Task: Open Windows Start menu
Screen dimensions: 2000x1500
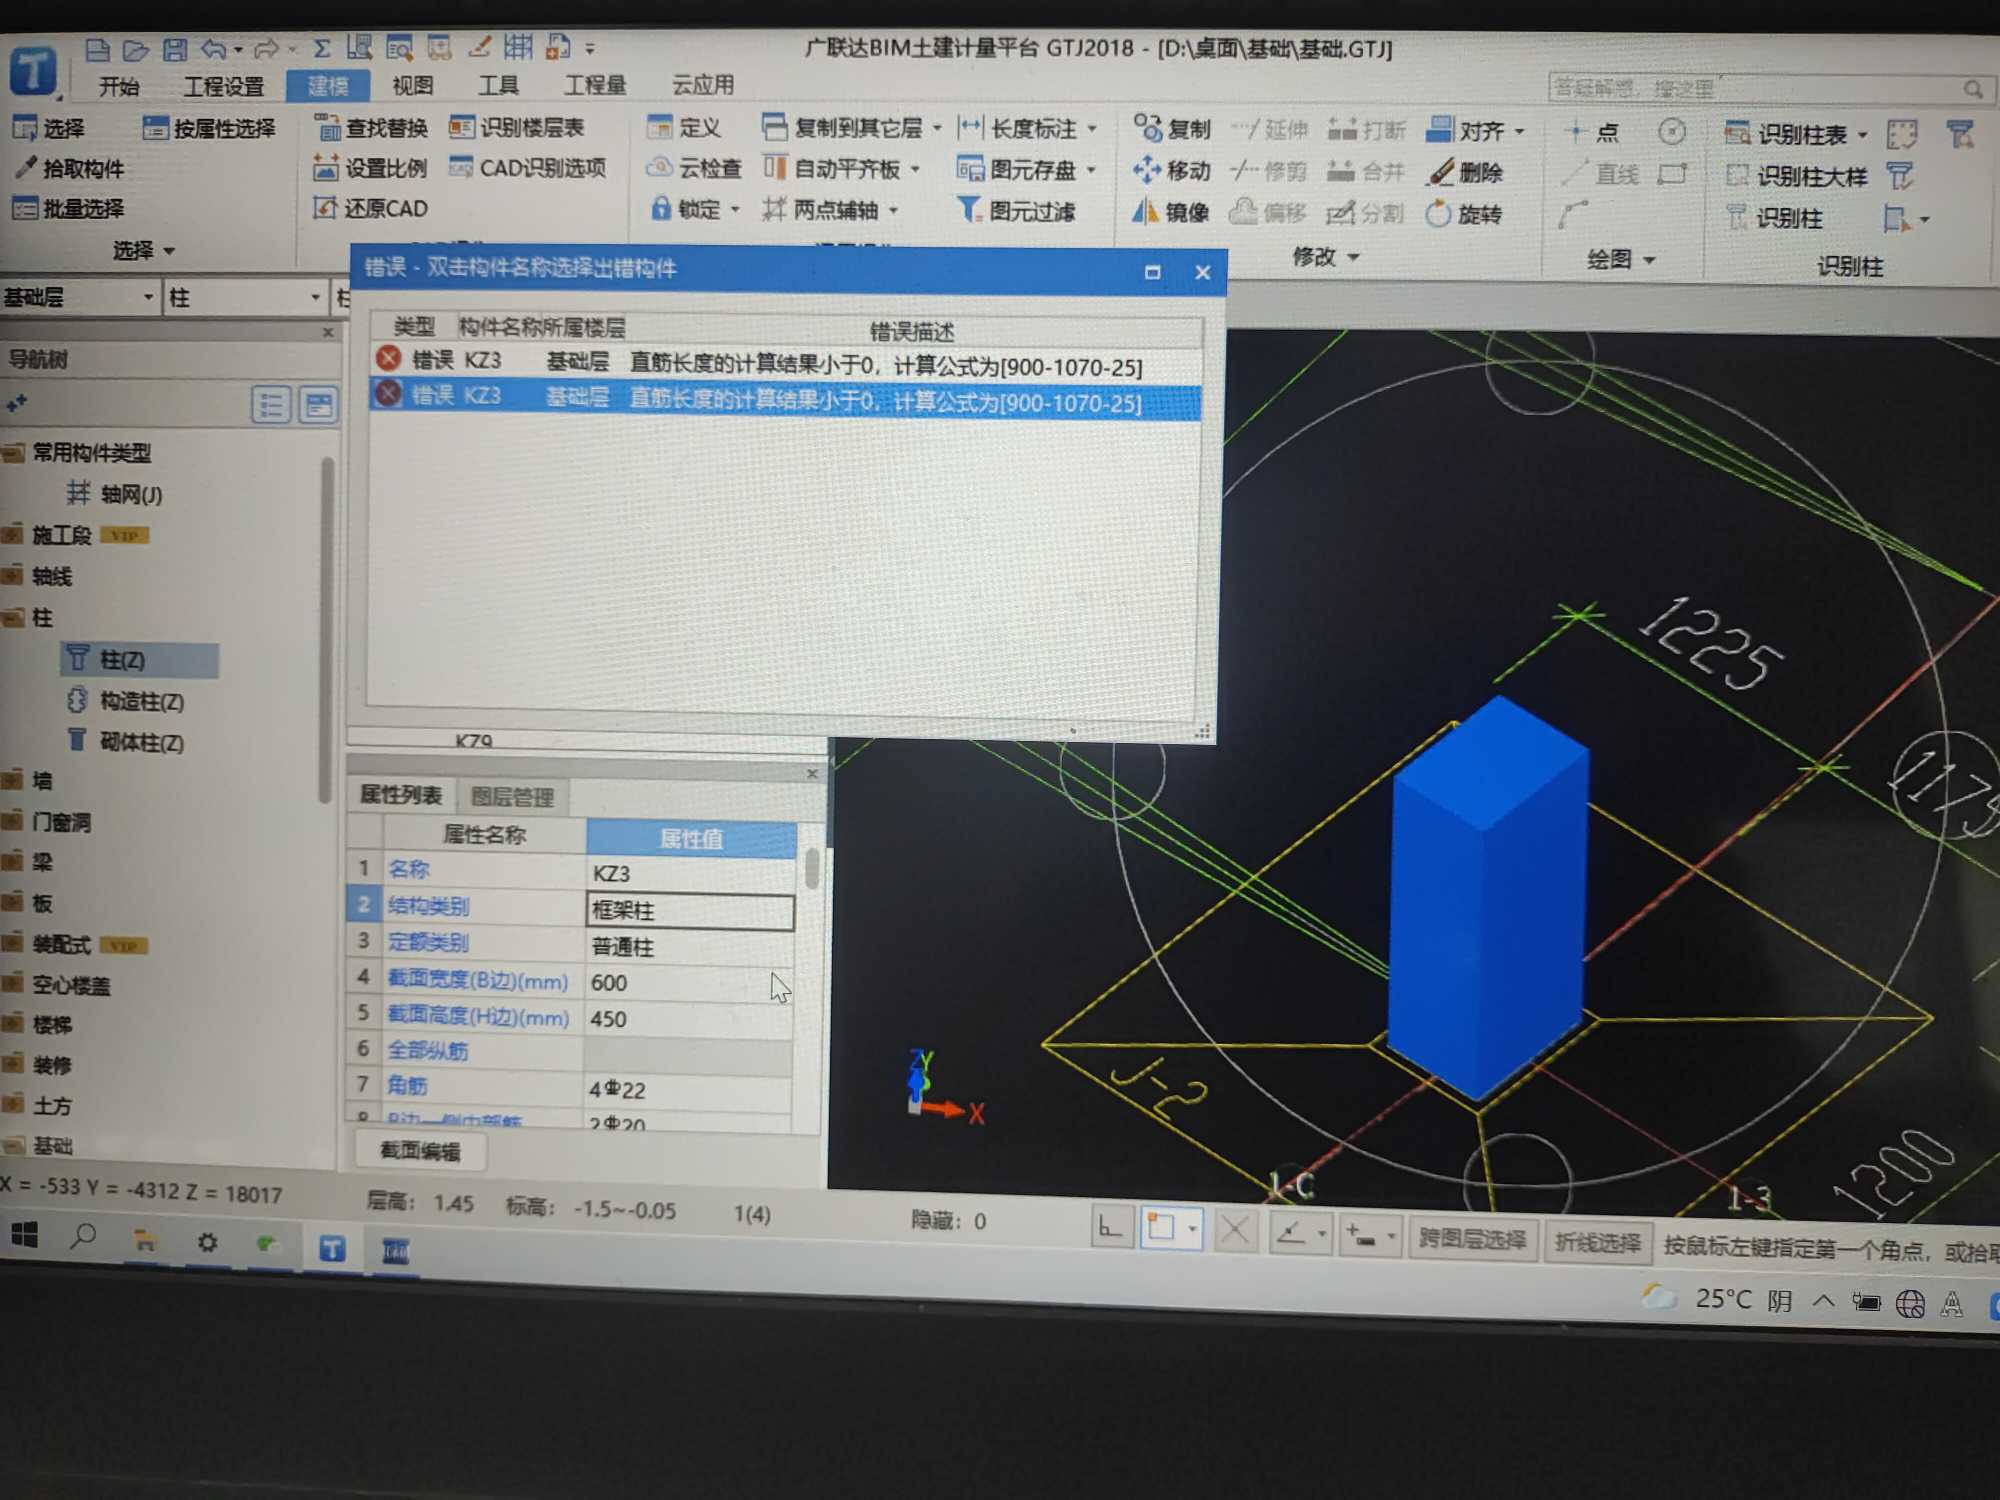Action: [25, 1236]
